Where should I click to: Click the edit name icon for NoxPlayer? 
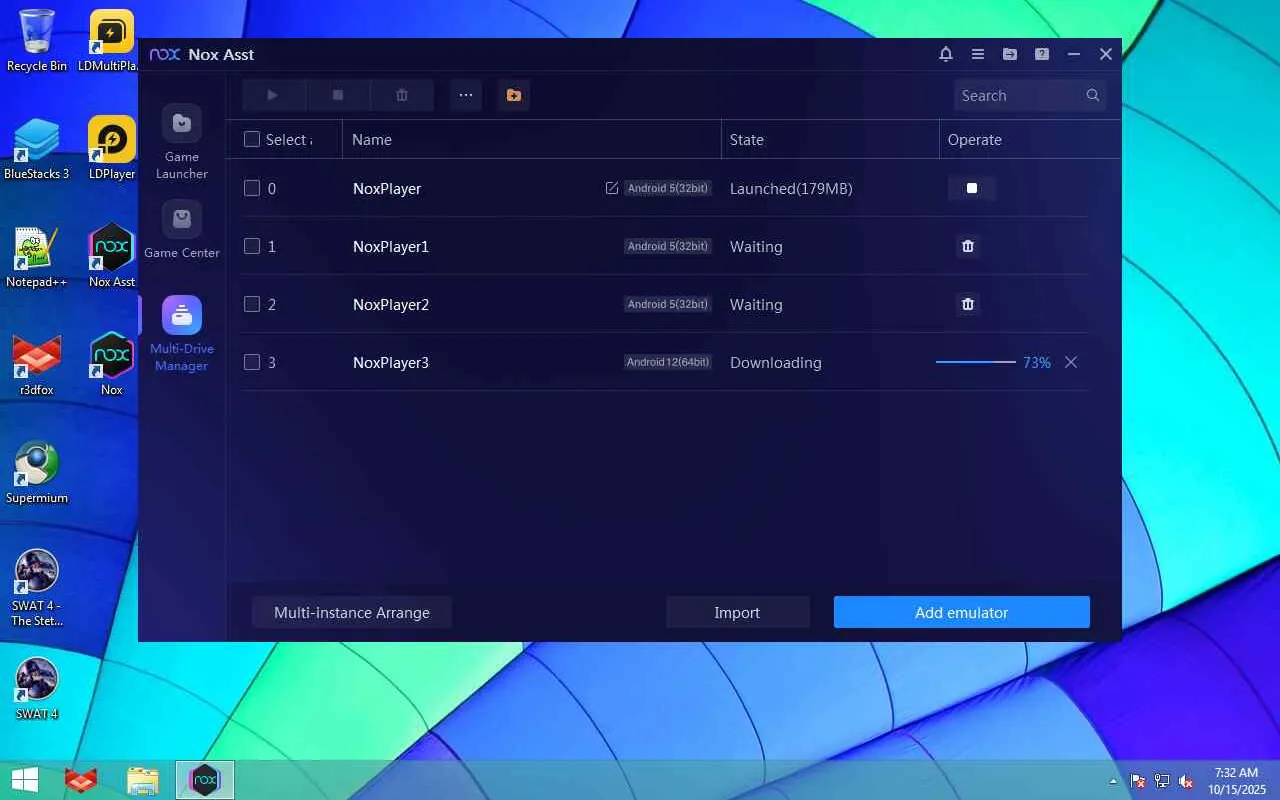tap(612, 188)
